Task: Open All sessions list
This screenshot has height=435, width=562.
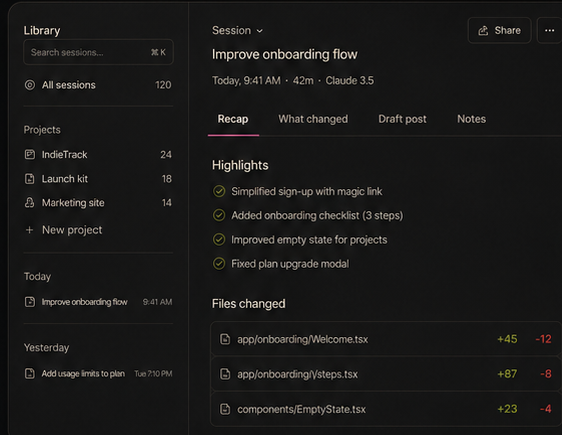Action: (x=98, y=85)
